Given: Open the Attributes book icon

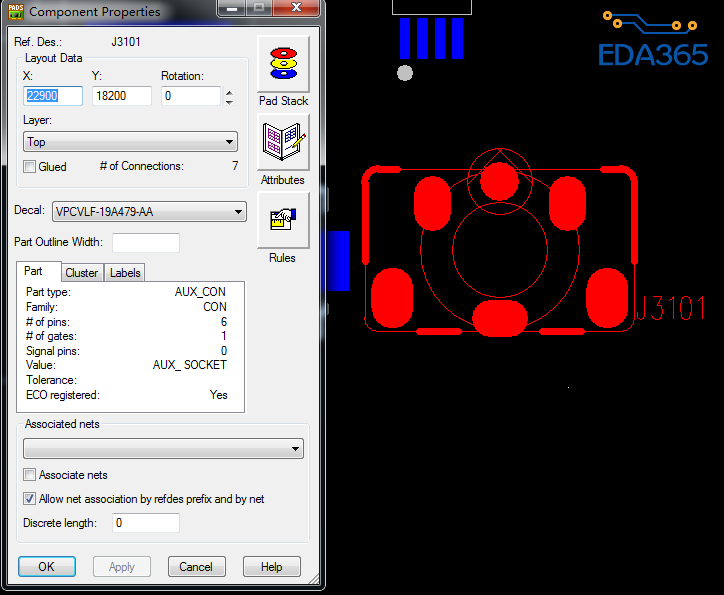Looking at the screenshot, I should 283,142.
